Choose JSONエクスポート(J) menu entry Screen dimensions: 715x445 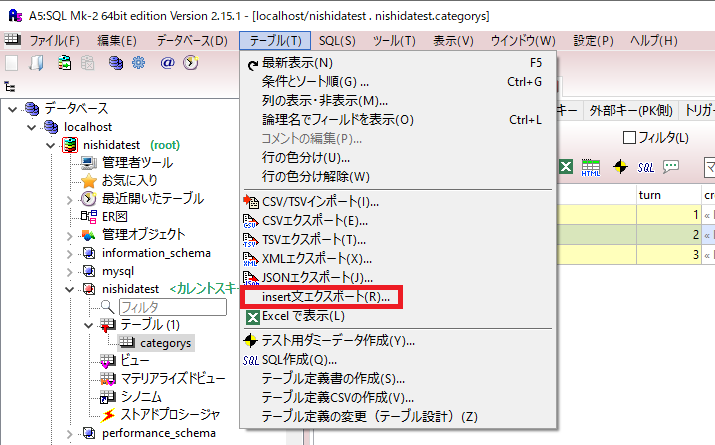point(398,278)
